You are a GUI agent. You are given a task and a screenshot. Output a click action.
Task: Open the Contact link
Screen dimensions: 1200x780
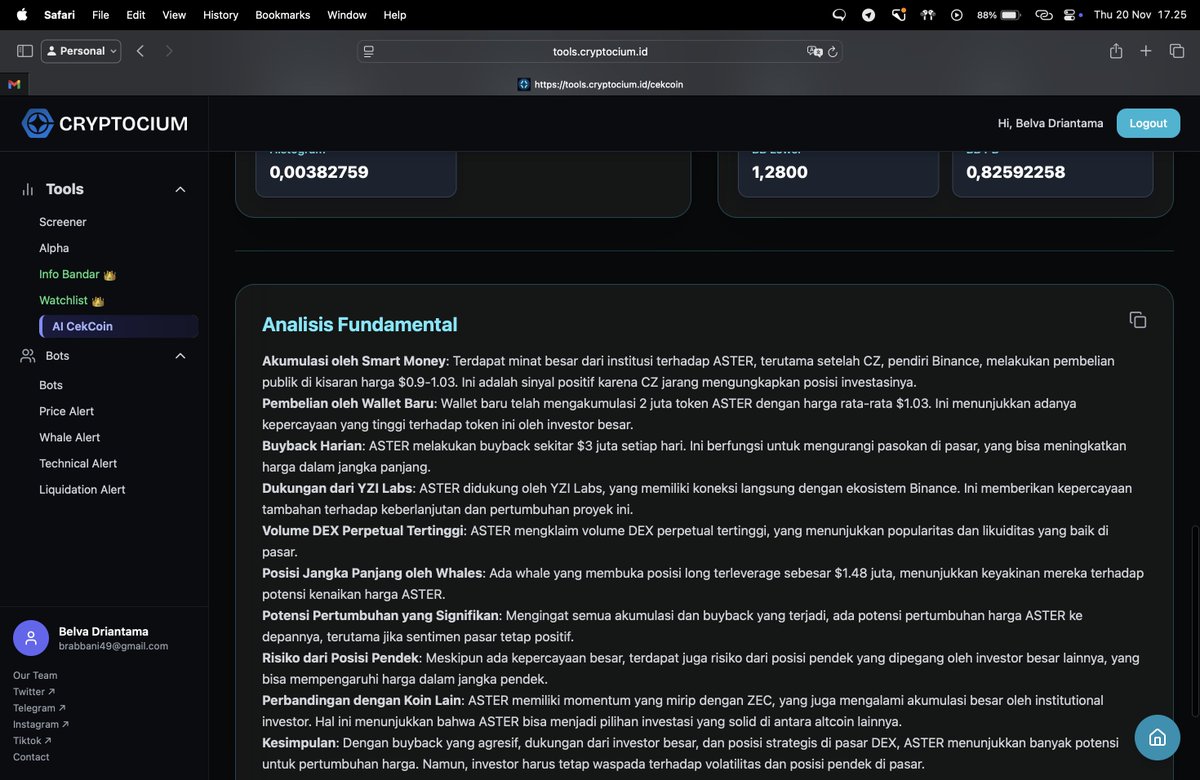pos(31,757)
